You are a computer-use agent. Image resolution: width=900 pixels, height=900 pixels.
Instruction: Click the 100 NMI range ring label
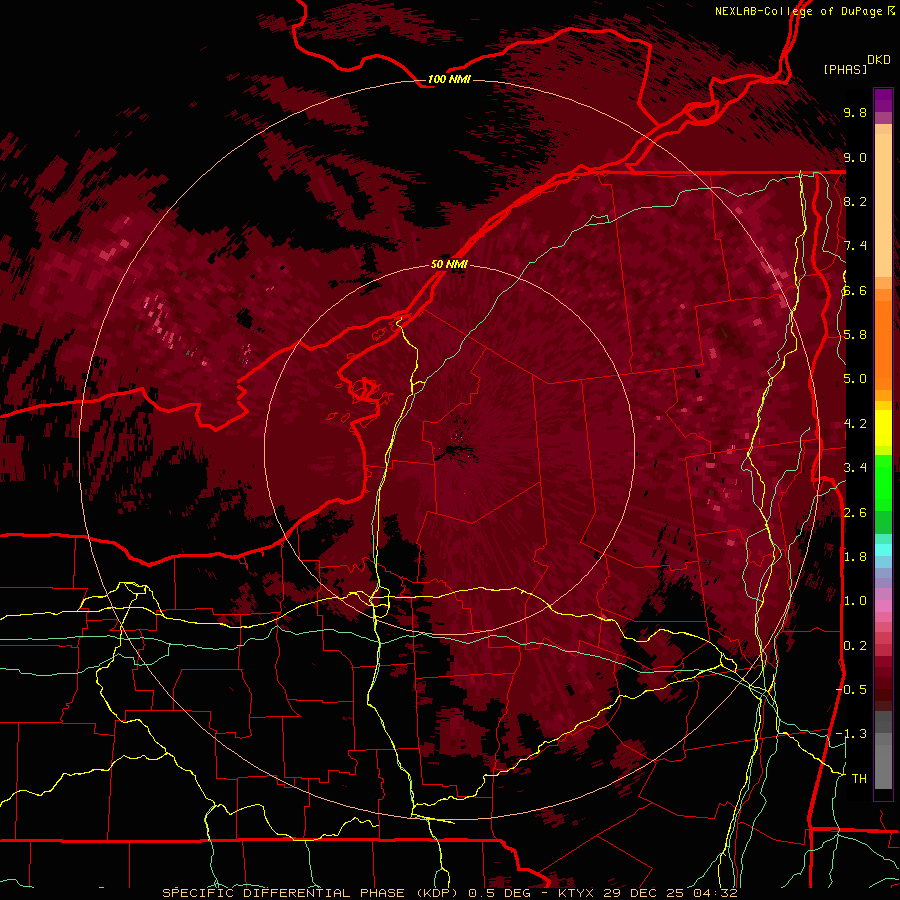coord(449,79)
